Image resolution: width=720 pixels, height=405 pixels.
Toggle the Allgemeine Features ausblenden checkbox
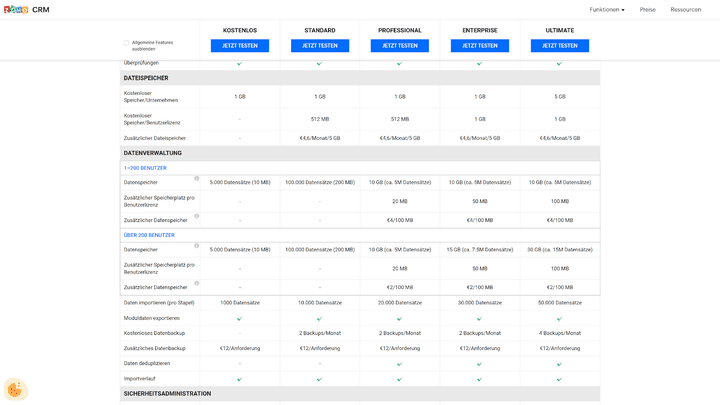coord(126,43)
